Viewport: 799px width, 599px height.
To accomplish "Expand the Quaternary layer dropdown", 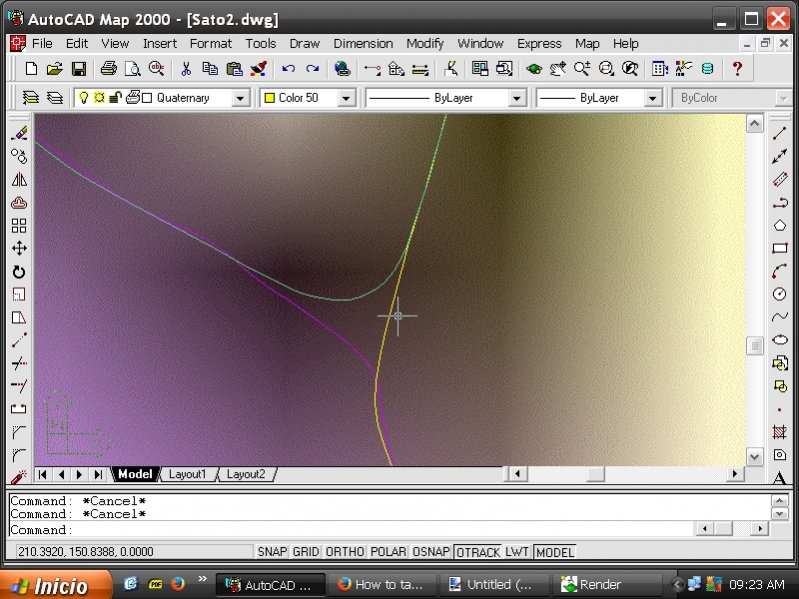I will coord(239,98).
